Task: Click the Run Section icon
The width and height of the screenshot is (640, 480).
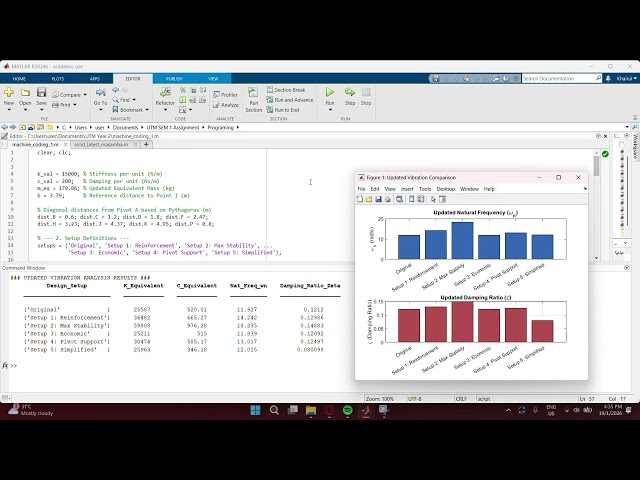Action: point(253,92)
